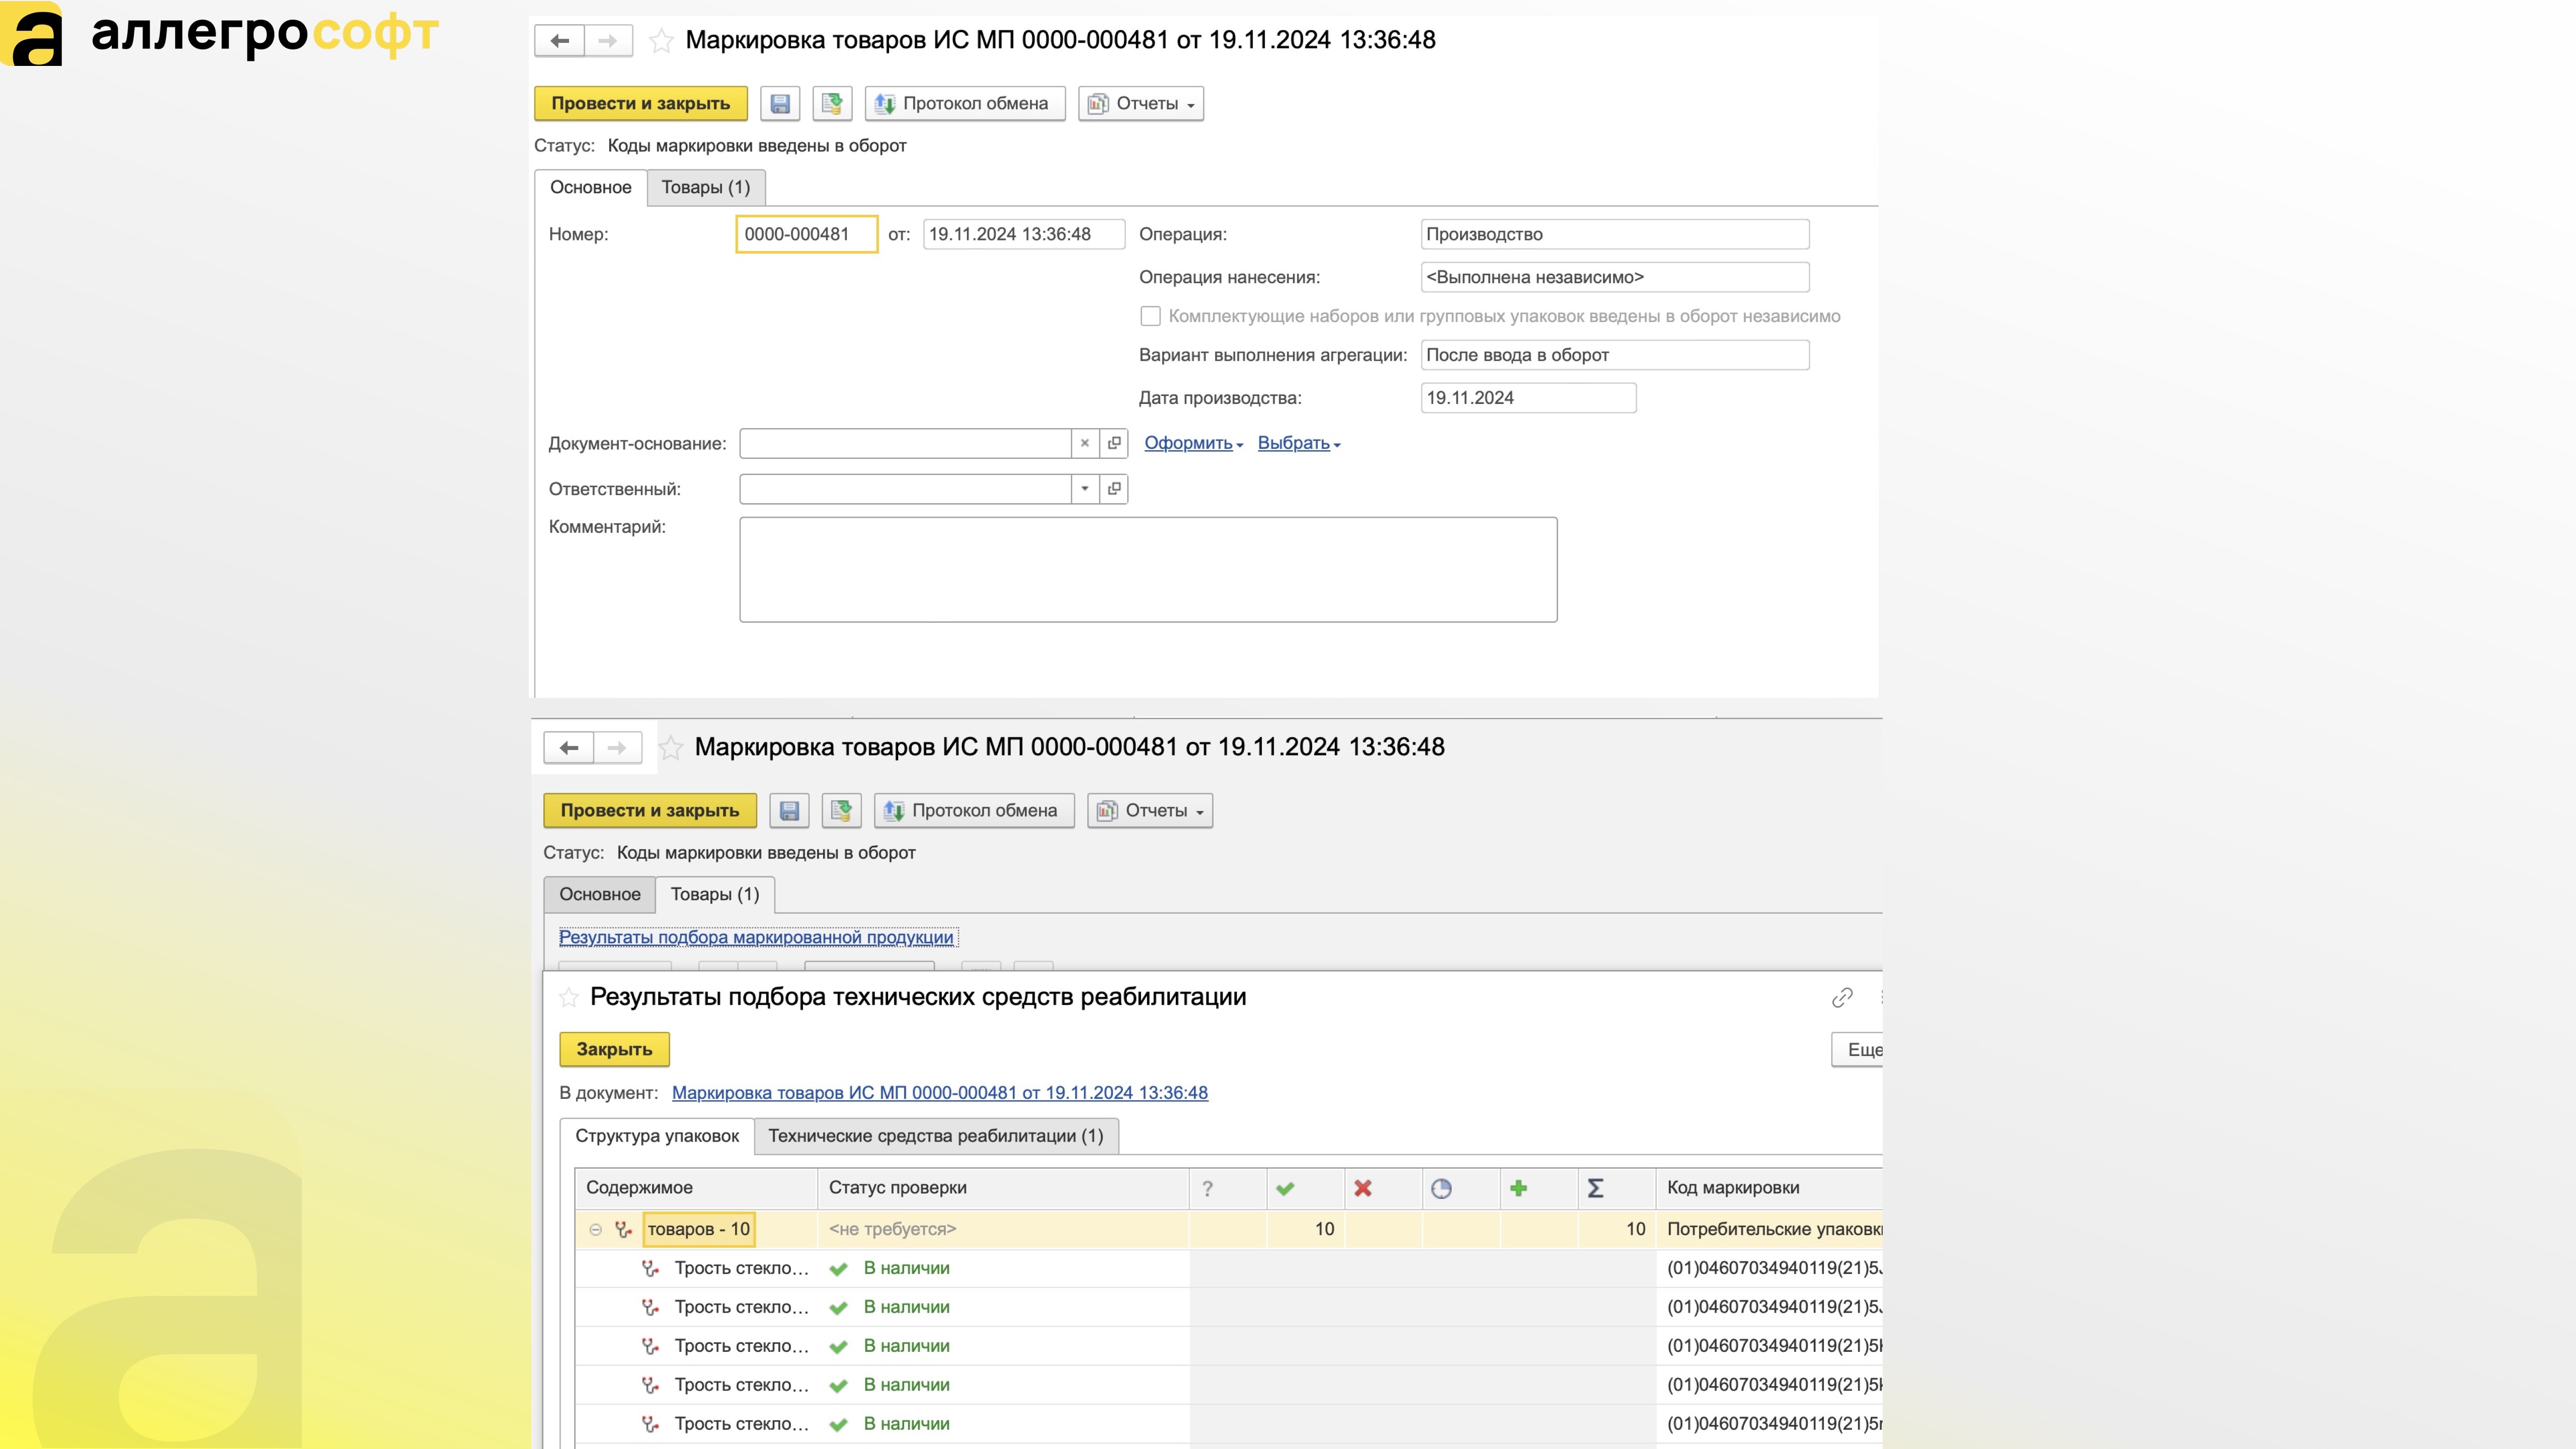The width and height of the screenshot is (2576, 1449).
Task: Click the Номер field 0000-000481
Action: (x=807, y=235)
